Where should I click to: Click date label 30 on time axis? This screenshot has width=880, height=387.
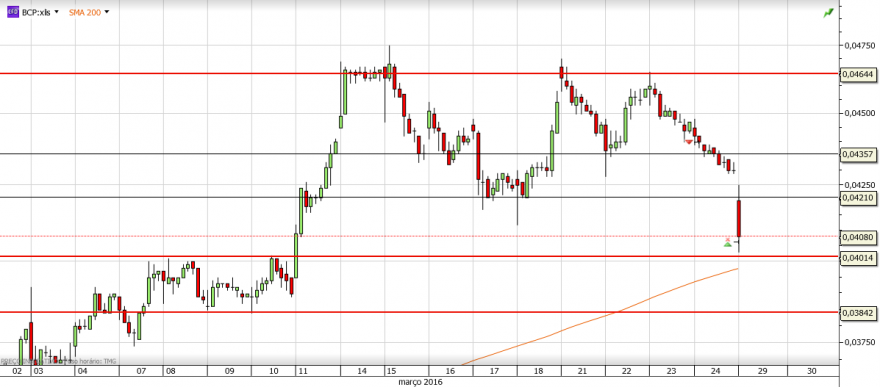pyautogui.click(x=811, y=371)
